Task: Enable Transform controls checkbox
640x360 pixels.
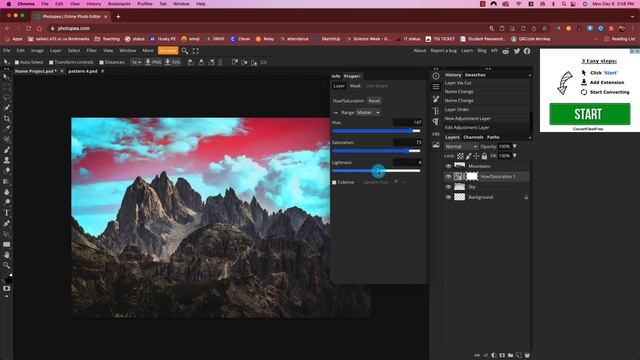Action: [x=51, y=62]
